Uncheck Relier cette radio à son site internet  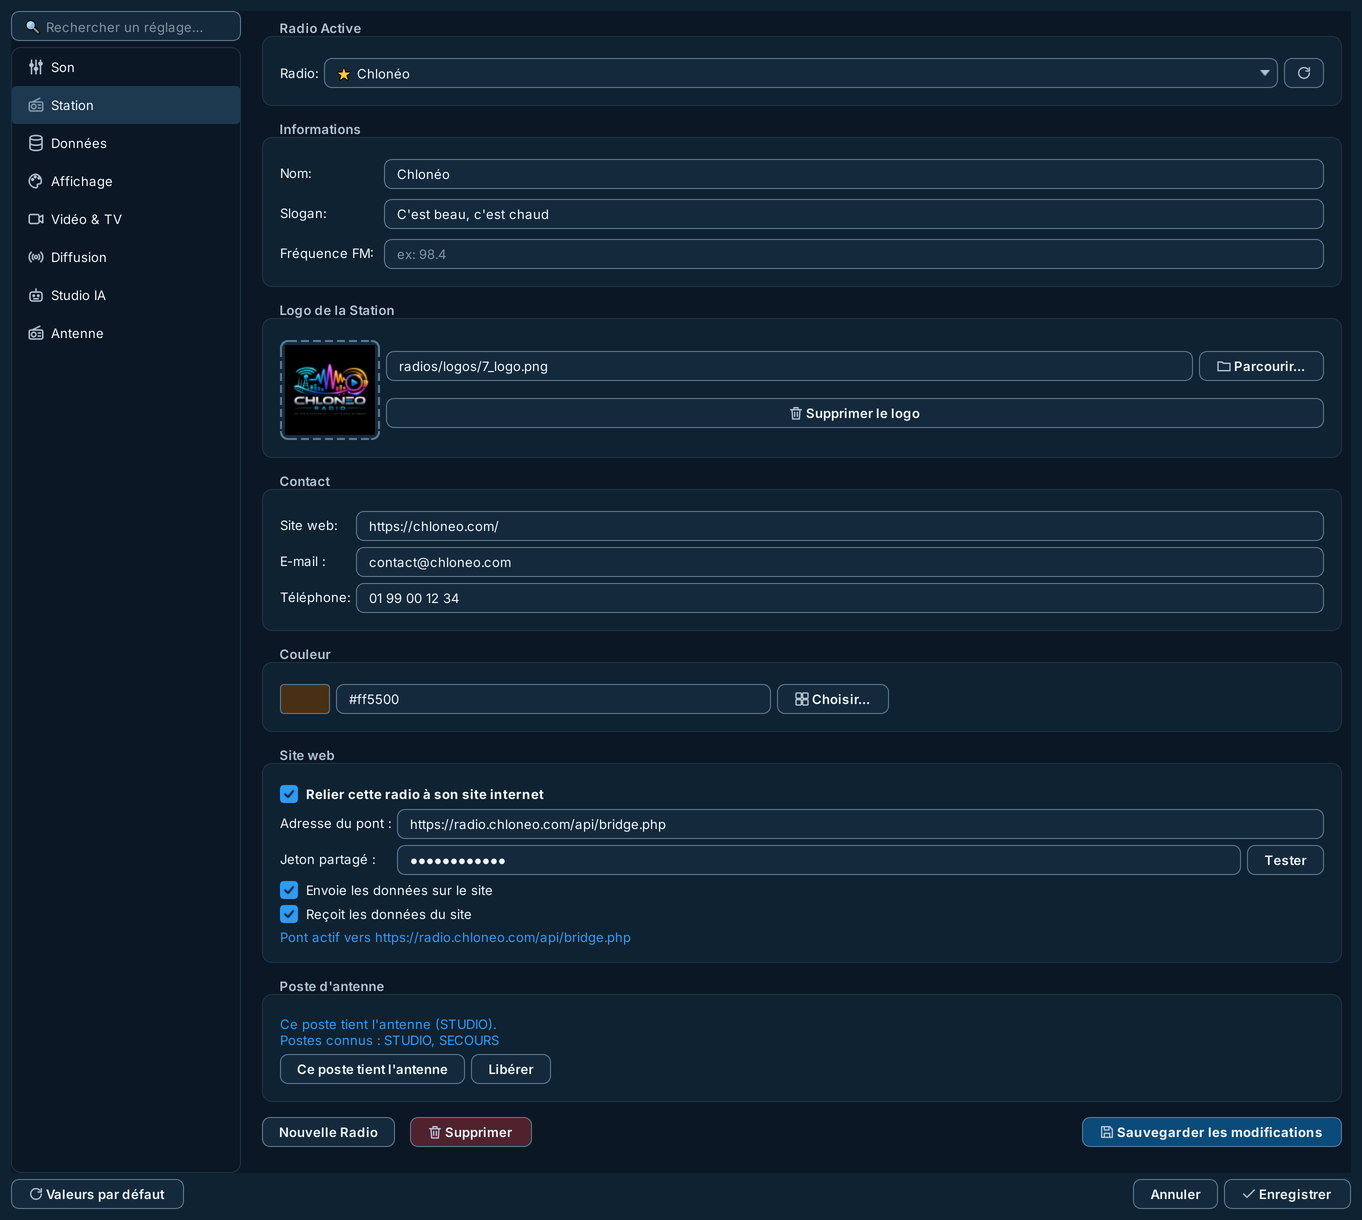coord(289,794)
